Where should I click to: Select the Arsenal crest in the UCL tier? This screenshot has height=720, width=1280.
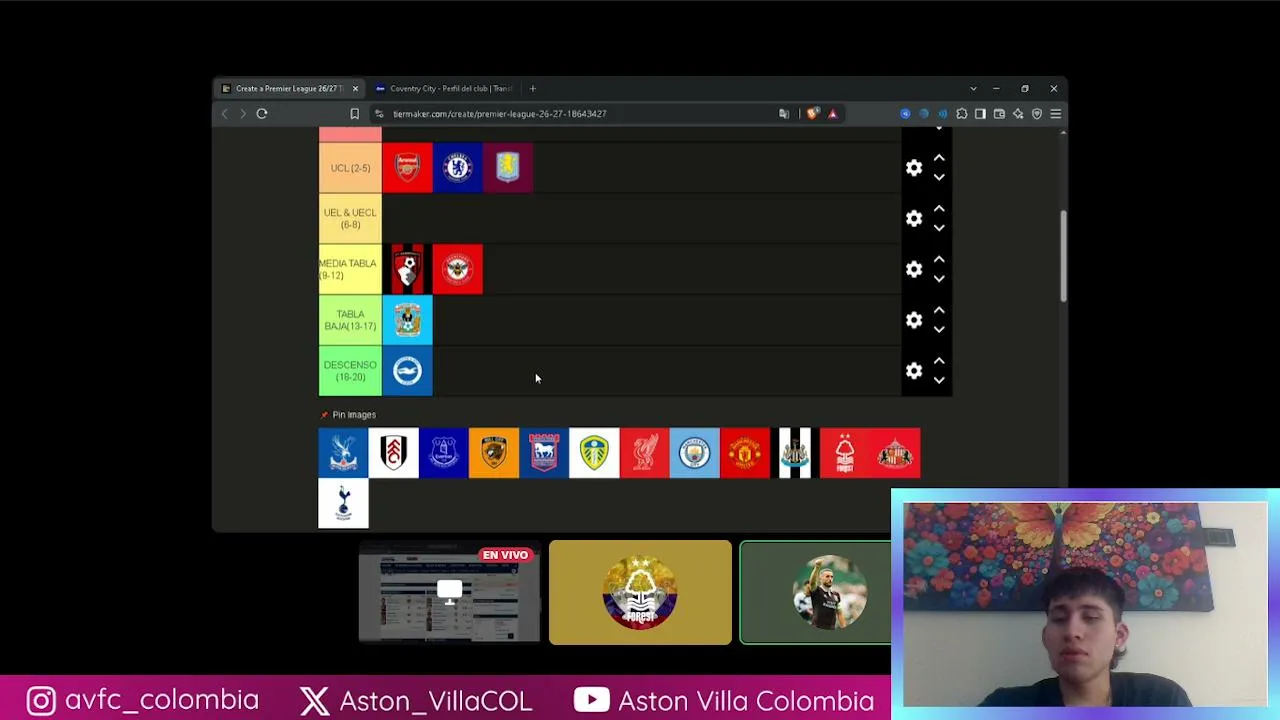[407, 168]
